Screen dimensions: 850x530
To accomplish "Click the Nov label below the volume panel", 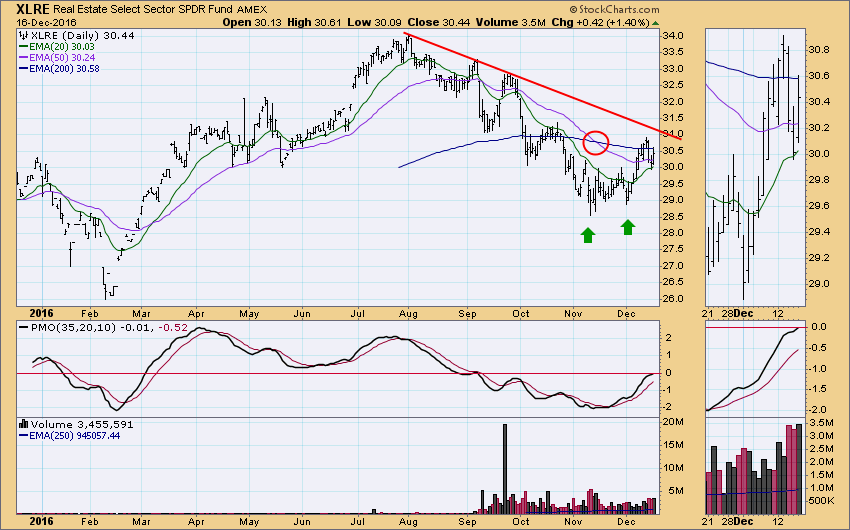I will point(573,521).
